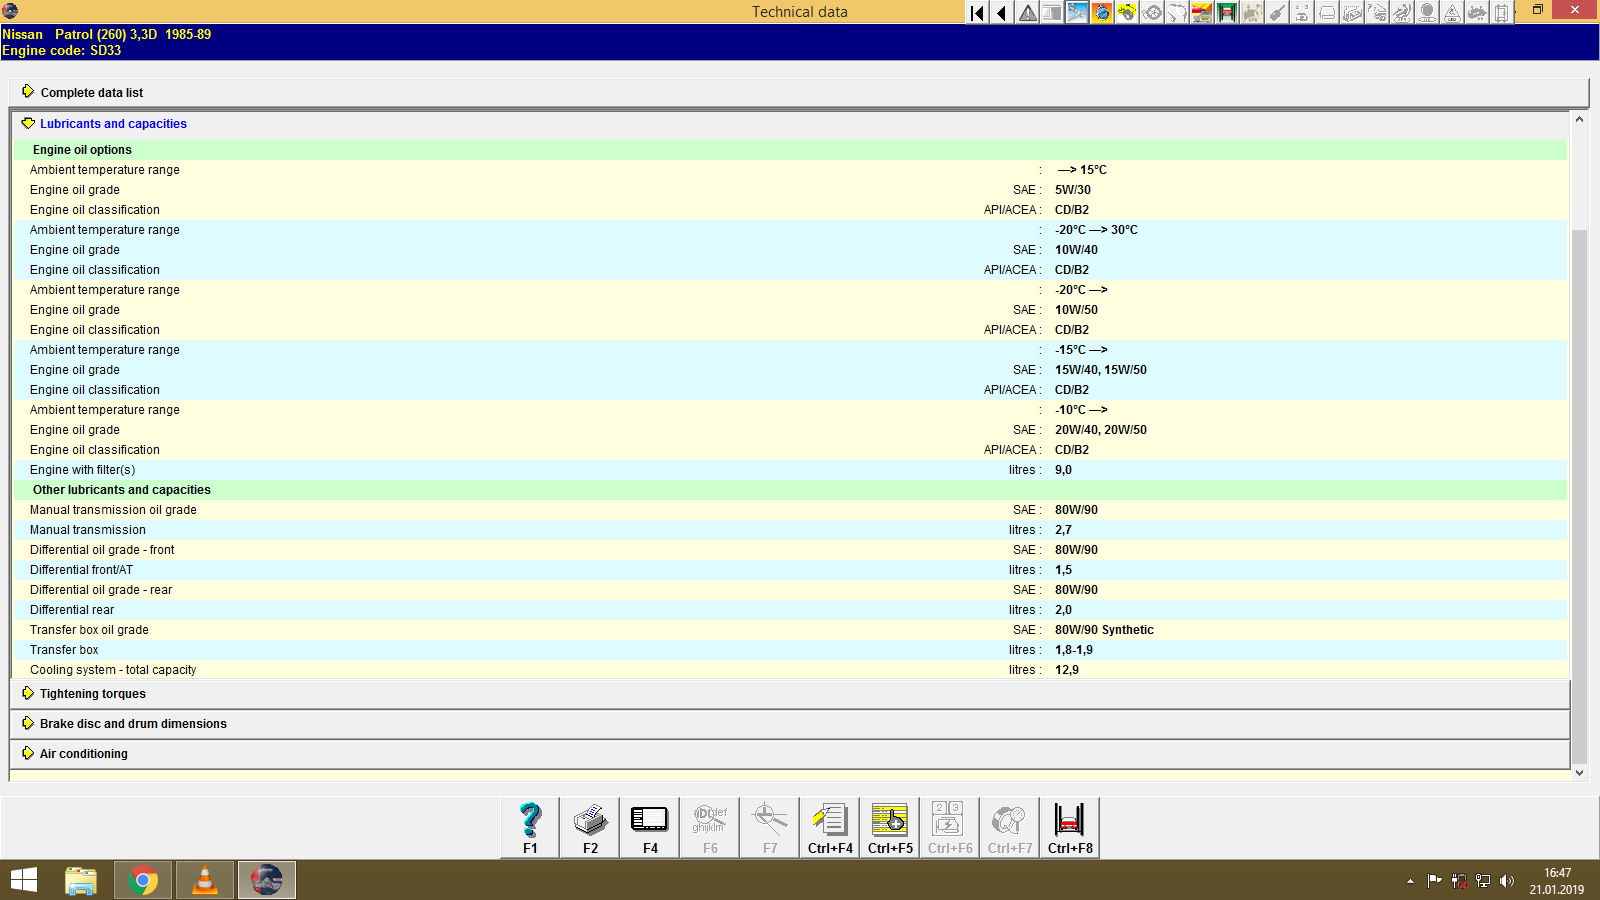
Task: Expand the Air conditioning section
Action: point(82,753)
